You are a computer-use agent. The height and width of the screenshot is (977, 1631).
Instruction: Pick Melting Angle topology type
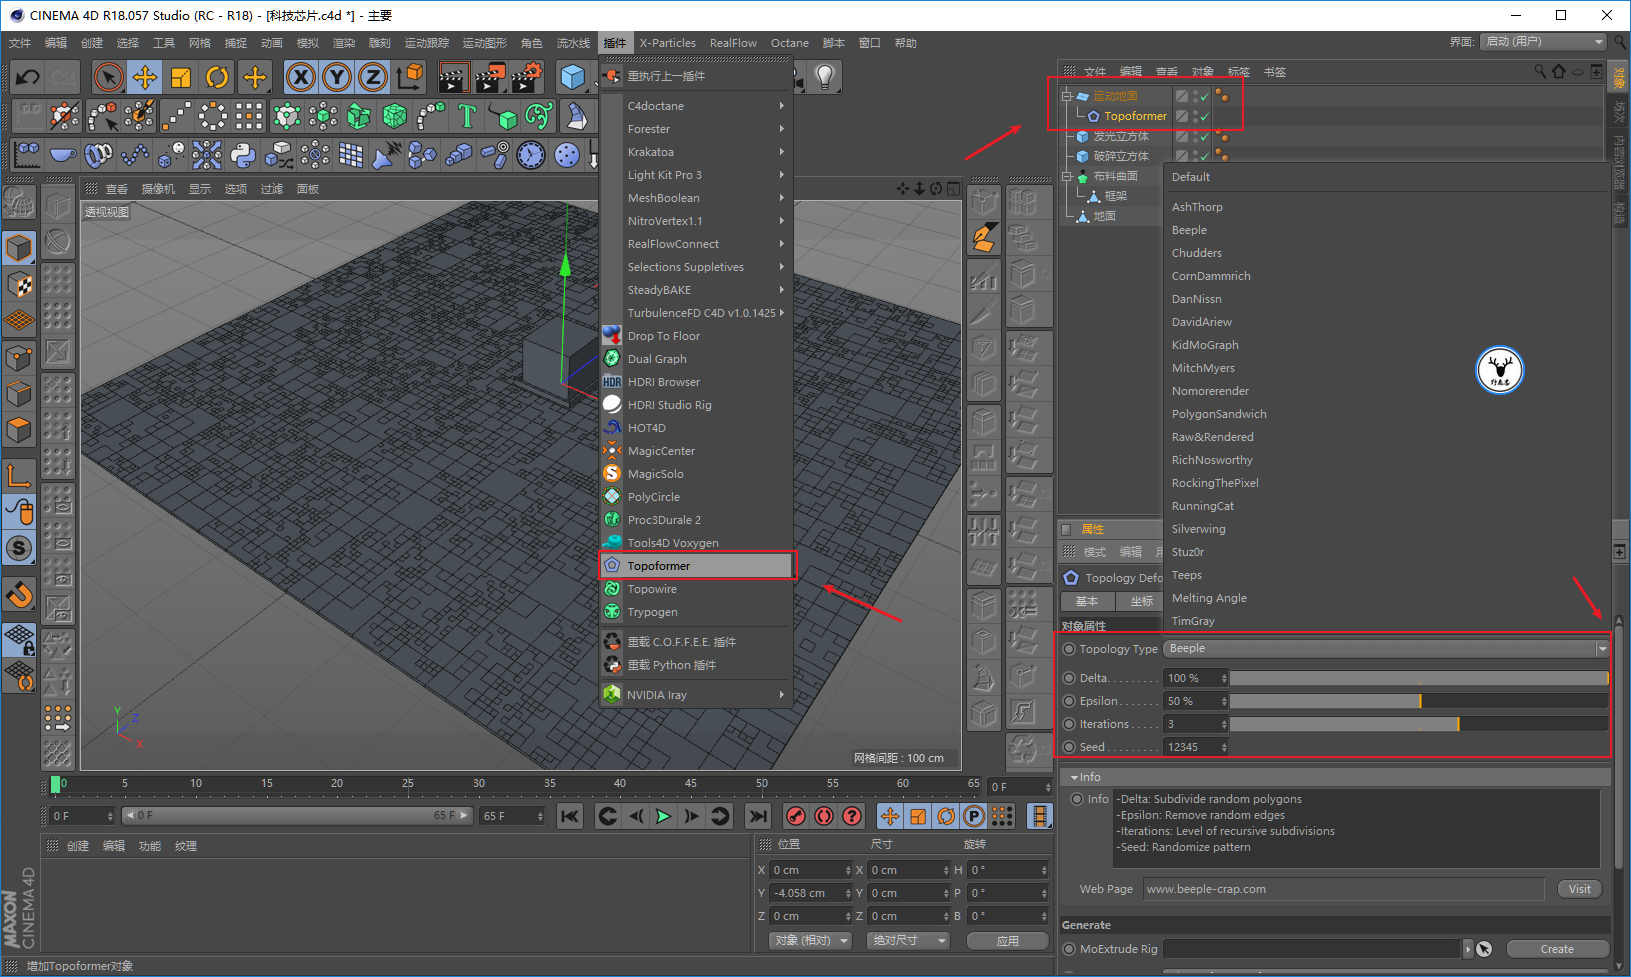1209,598
